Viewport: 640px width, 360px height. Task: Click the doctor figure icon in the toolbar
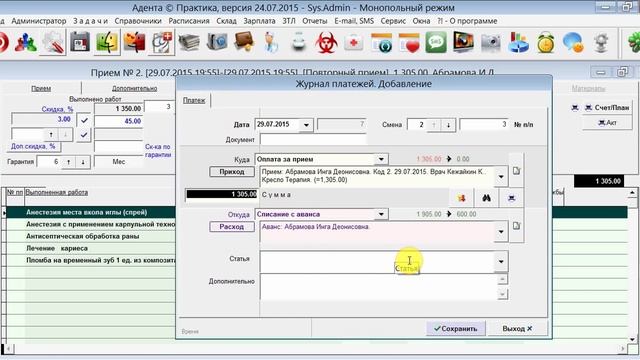tap(271, 42)
